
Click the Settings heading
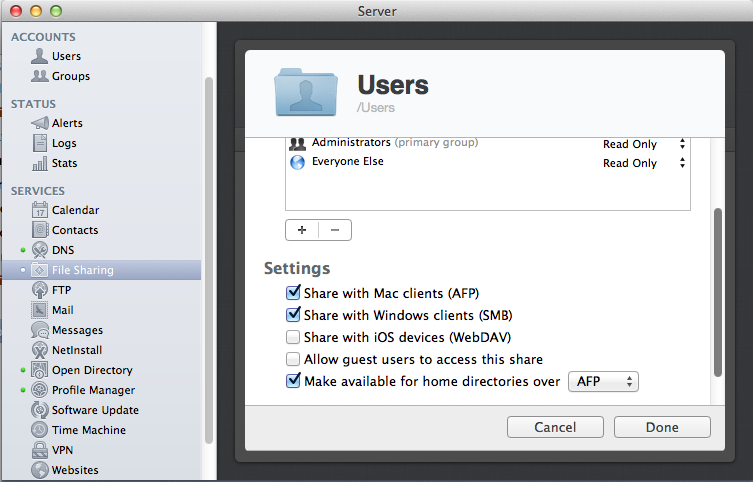pyautogui.click(x=297, y=268)
